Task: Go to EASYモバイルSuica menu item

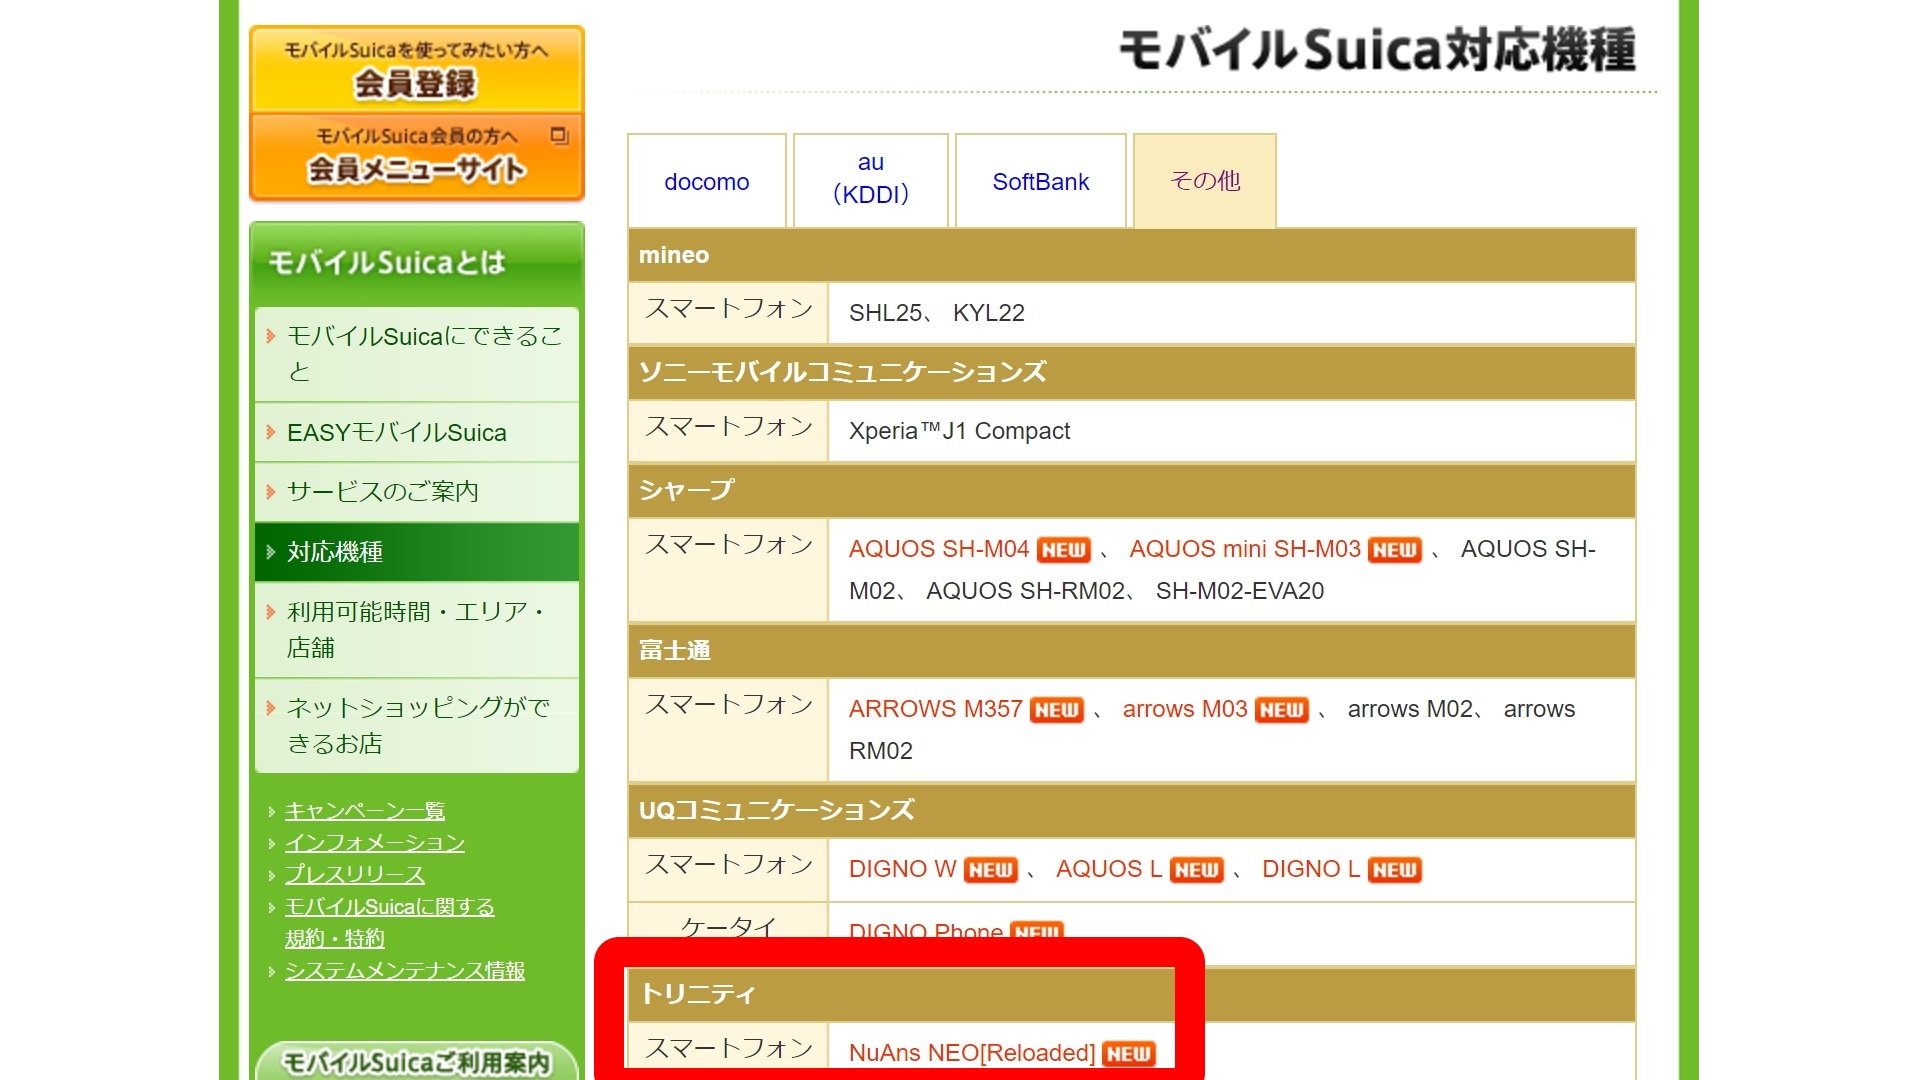Action: (397, 433)
